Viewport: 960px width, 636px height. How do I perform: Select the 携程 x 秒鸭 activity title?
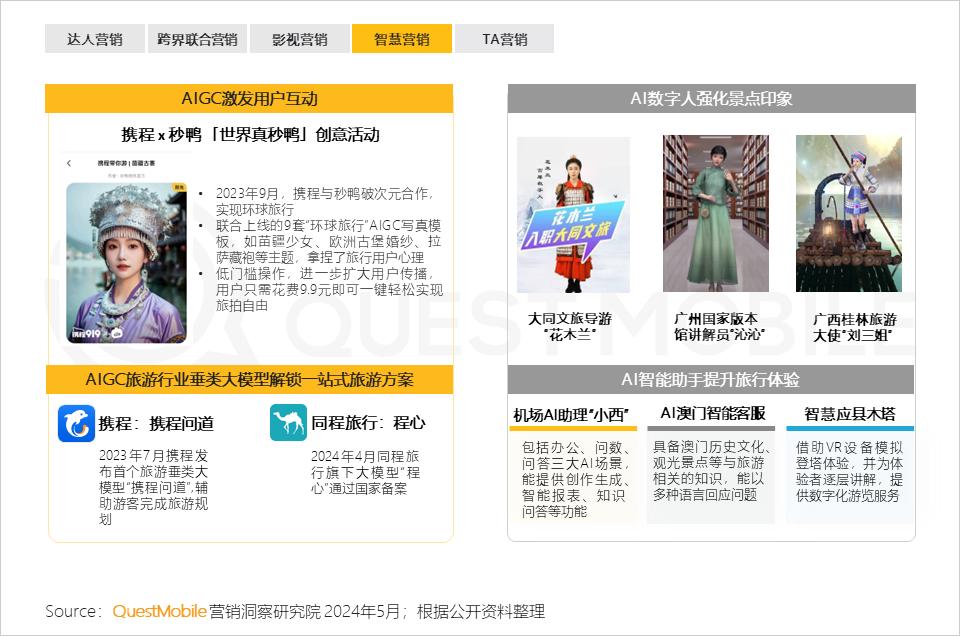pos(250,135)
